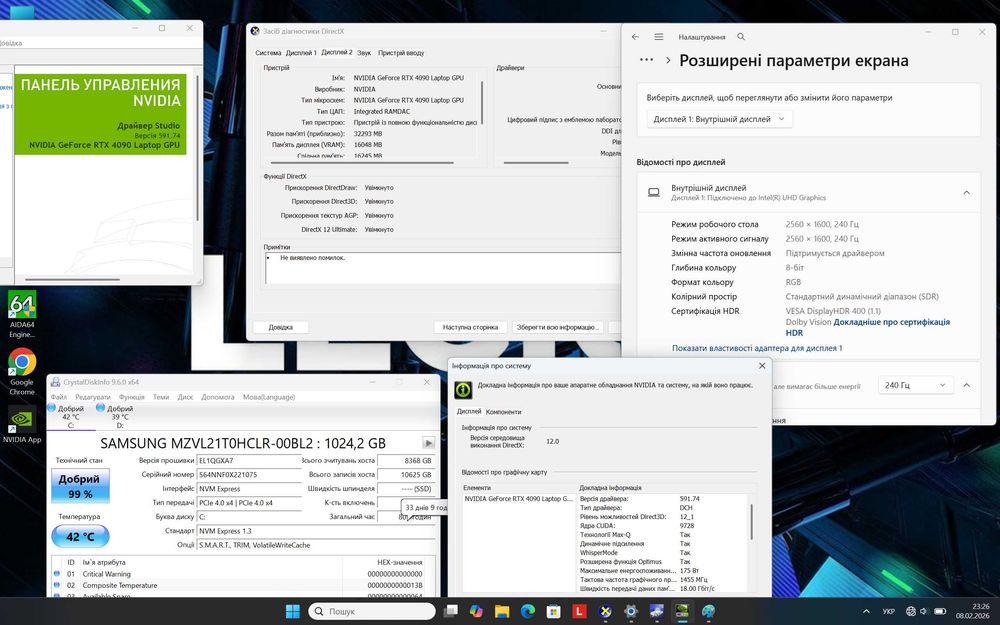The height and width of the screenshot is (625, 1000).
Task: Open Мова(Language) menu in CrystalDiskInfo
Action: click(269, 397)
